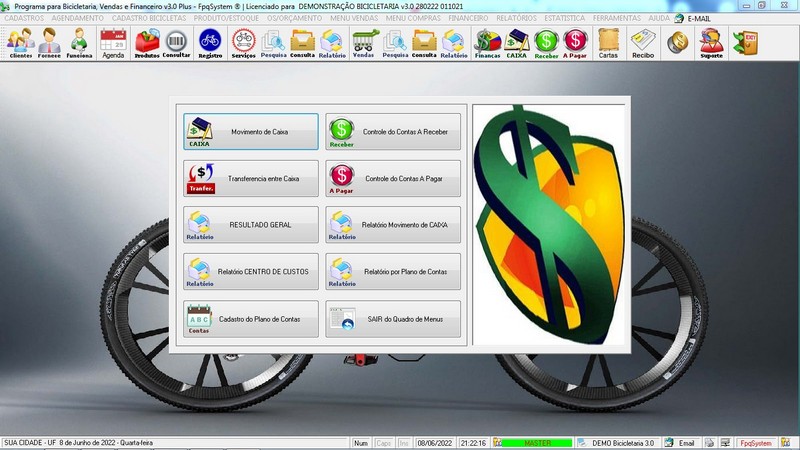Open Cadastro do Plano de Contas

point(251,319)
